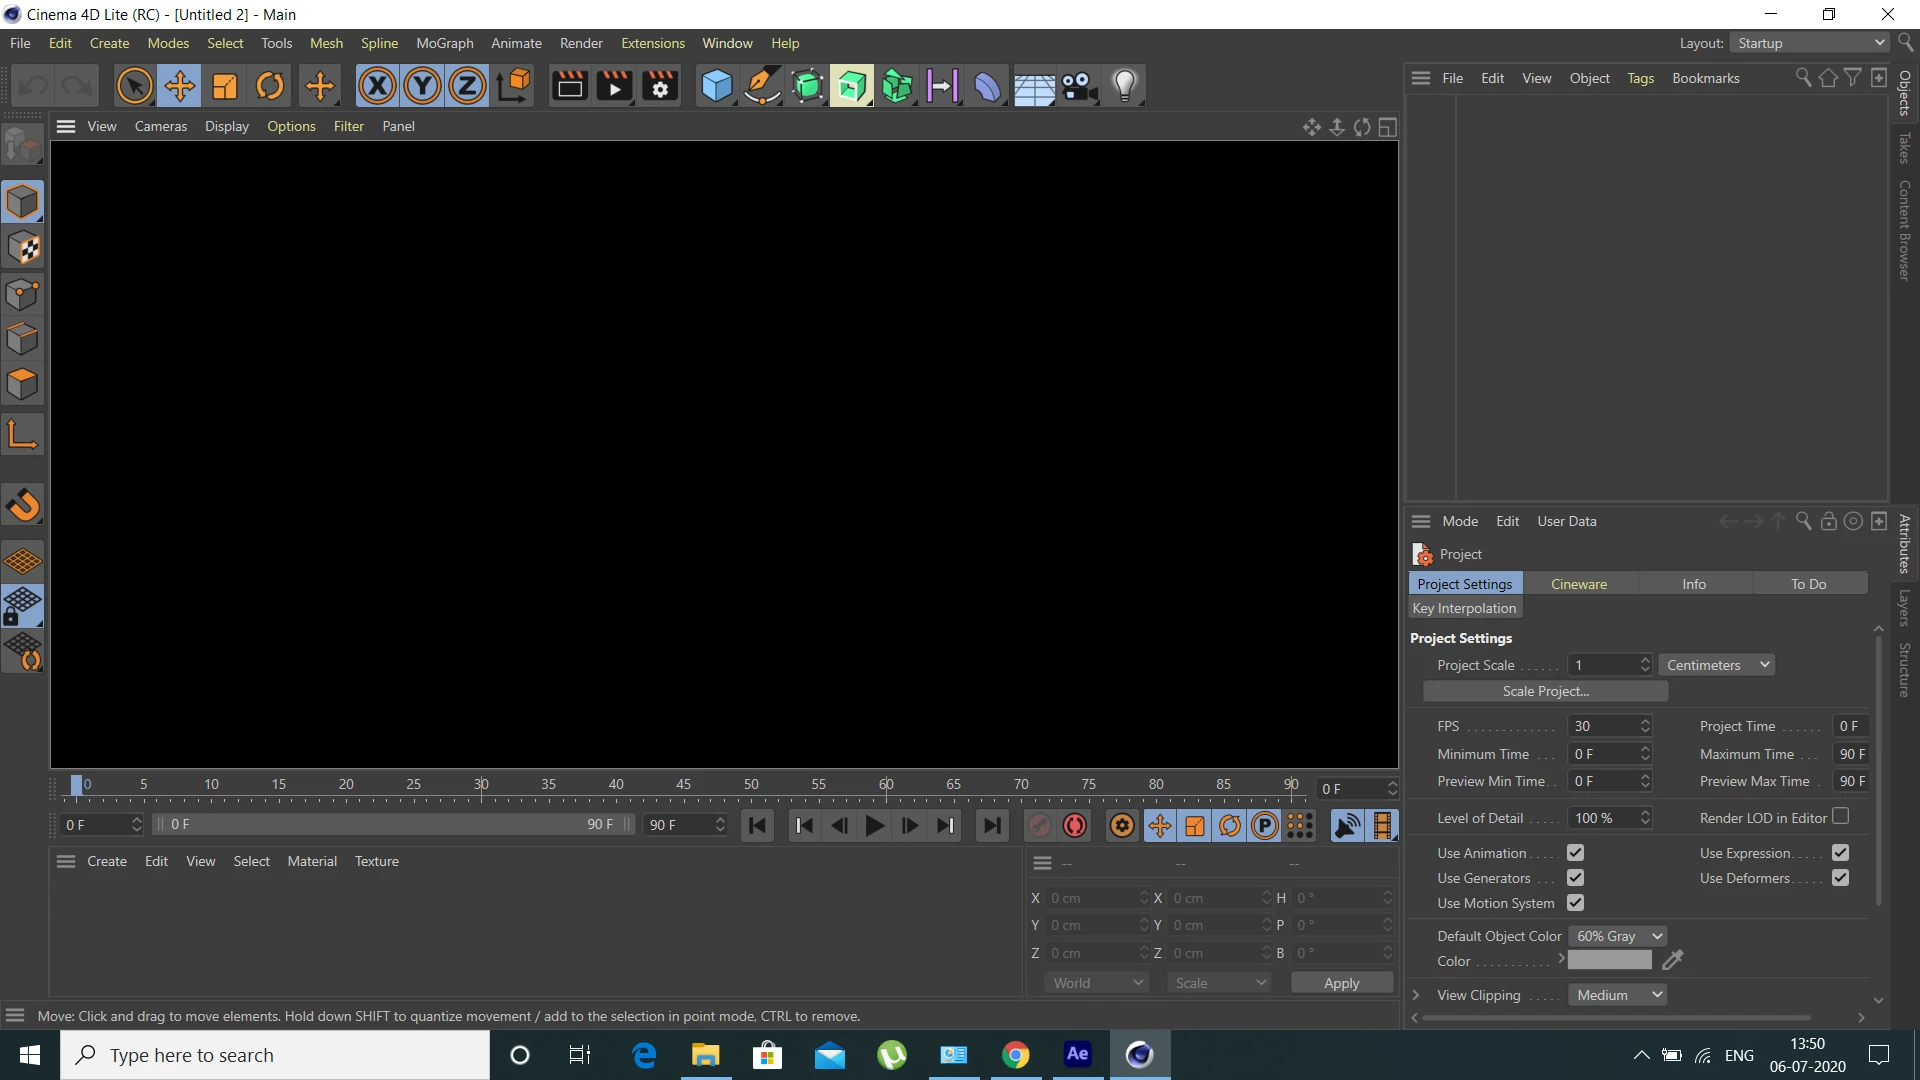Viewport: 1920px width, 1080px height.
Task: Click the gray Color swatch
Action: (x=1609, y=961)
